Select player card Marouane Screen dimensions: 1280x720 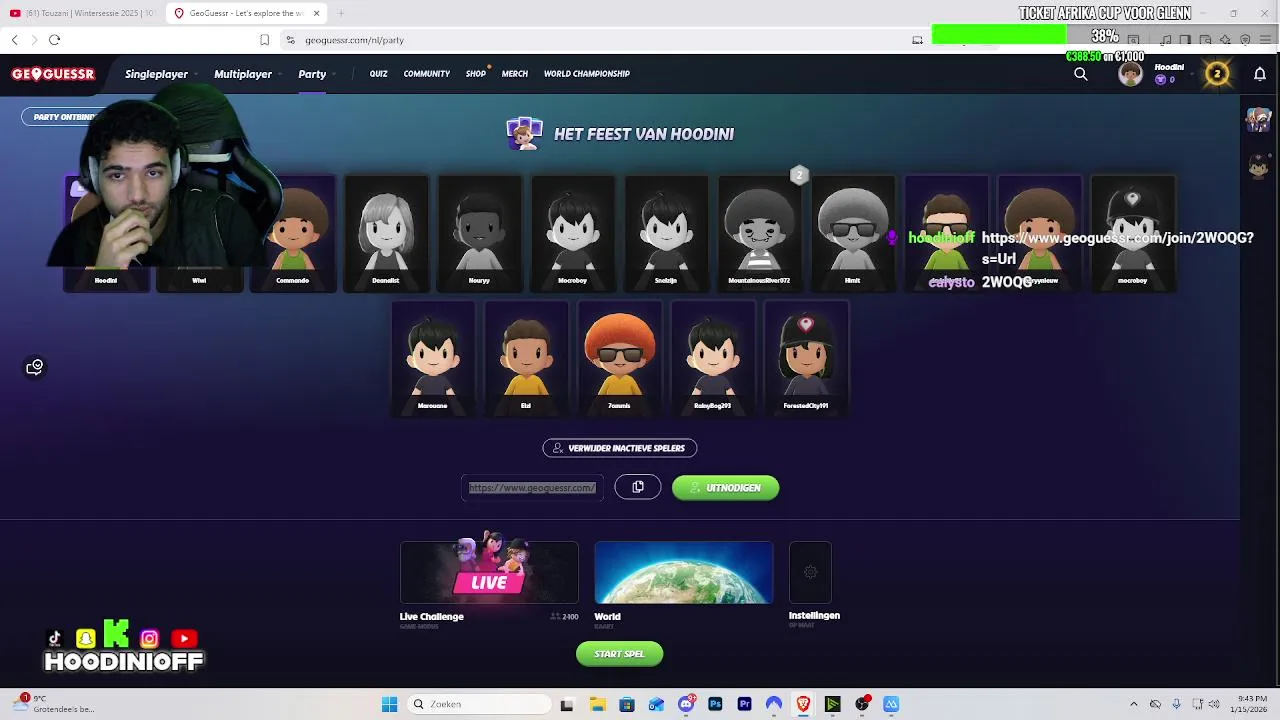433,359
